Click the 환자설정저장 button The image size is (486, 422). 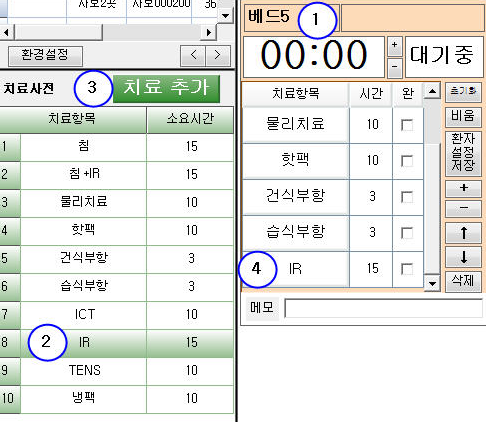coord(463,153)
